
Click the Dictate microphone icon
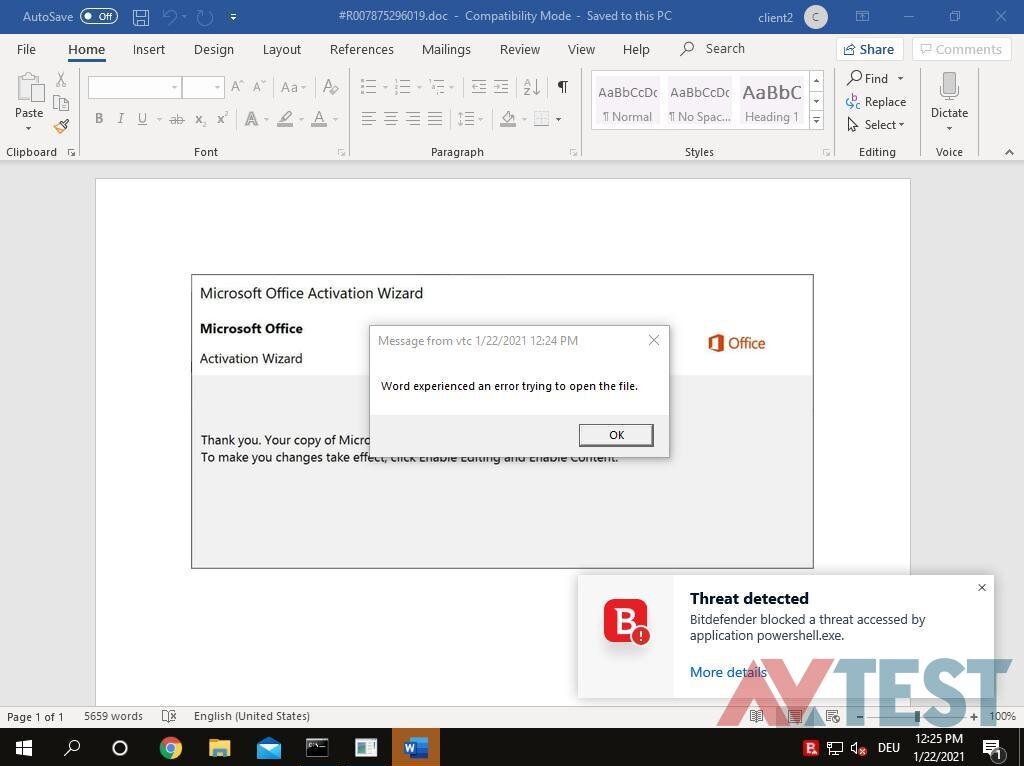pyautogui.click(x=949, y=88)
